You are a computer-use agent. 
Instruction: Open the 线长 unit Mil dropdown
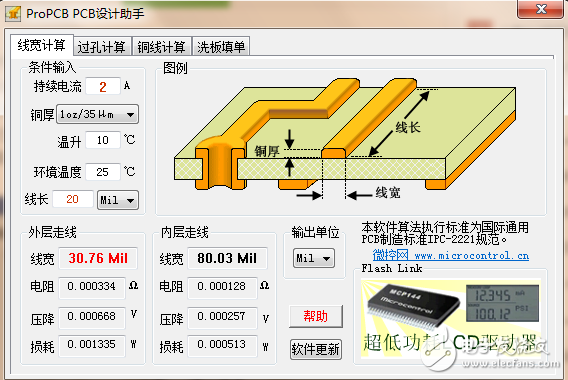tap(118, 200)
